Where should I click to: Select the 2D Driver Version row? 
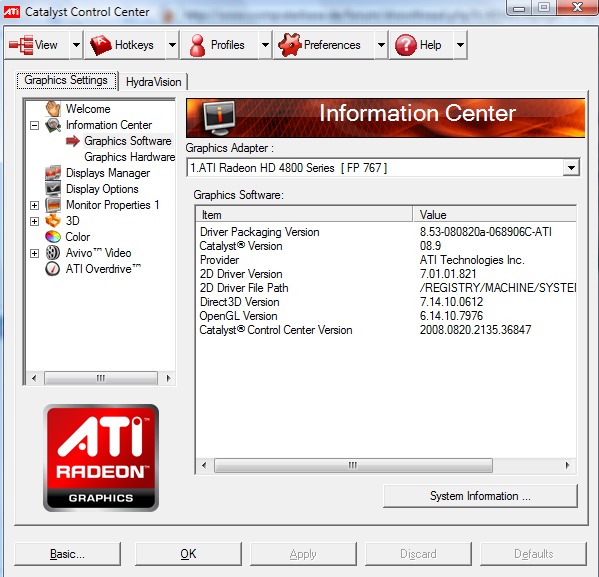pyautogui.click(x=386, y=274)
